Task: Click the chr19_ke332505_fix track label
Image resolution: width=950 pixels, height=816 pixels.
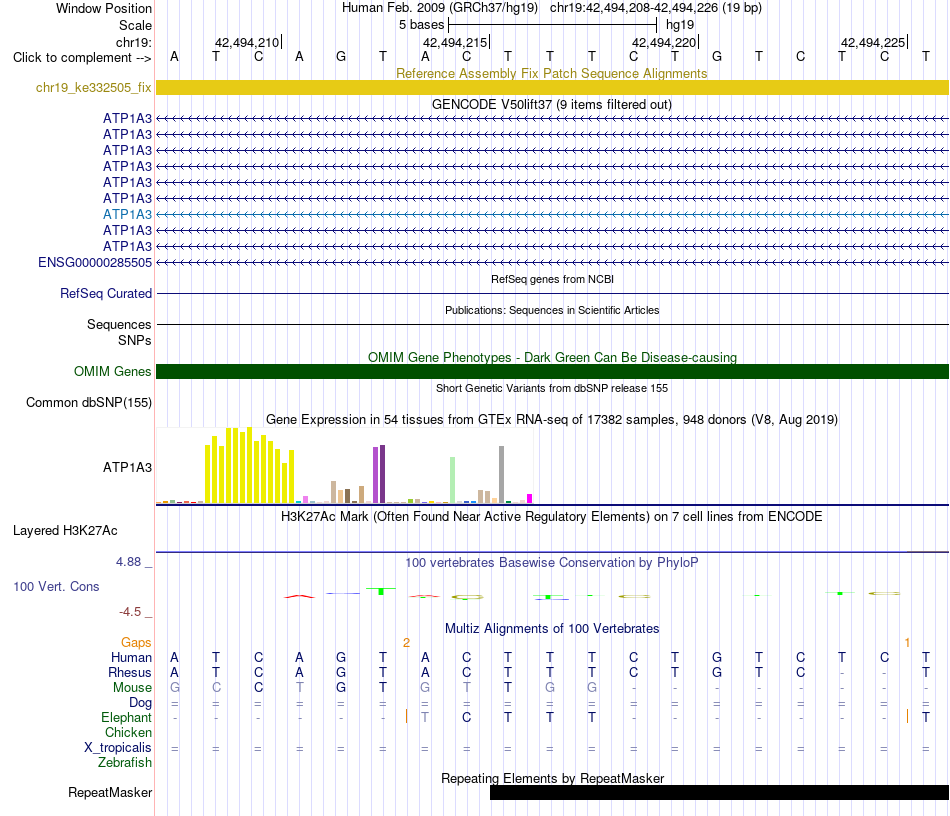Action: 93,87
